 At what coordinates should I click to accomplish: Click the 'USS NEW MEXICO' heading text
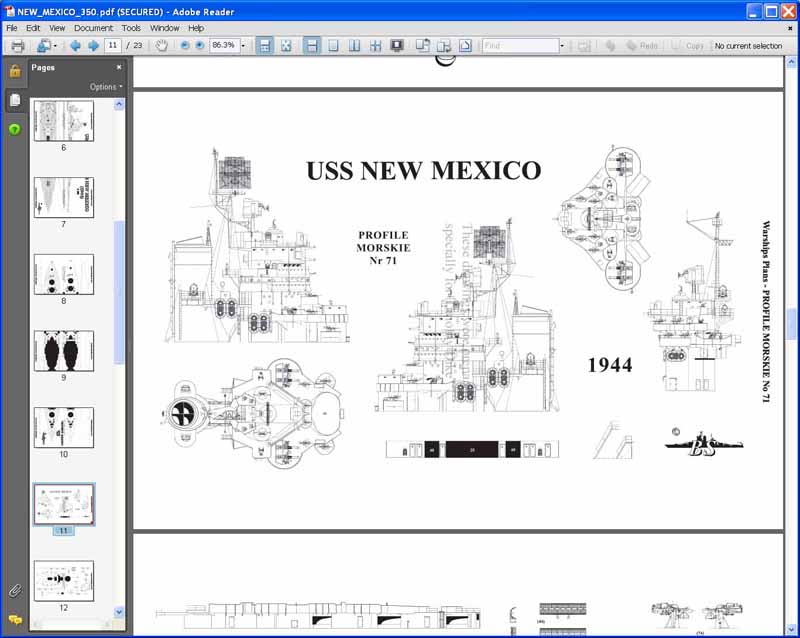[x=423, y=171]
